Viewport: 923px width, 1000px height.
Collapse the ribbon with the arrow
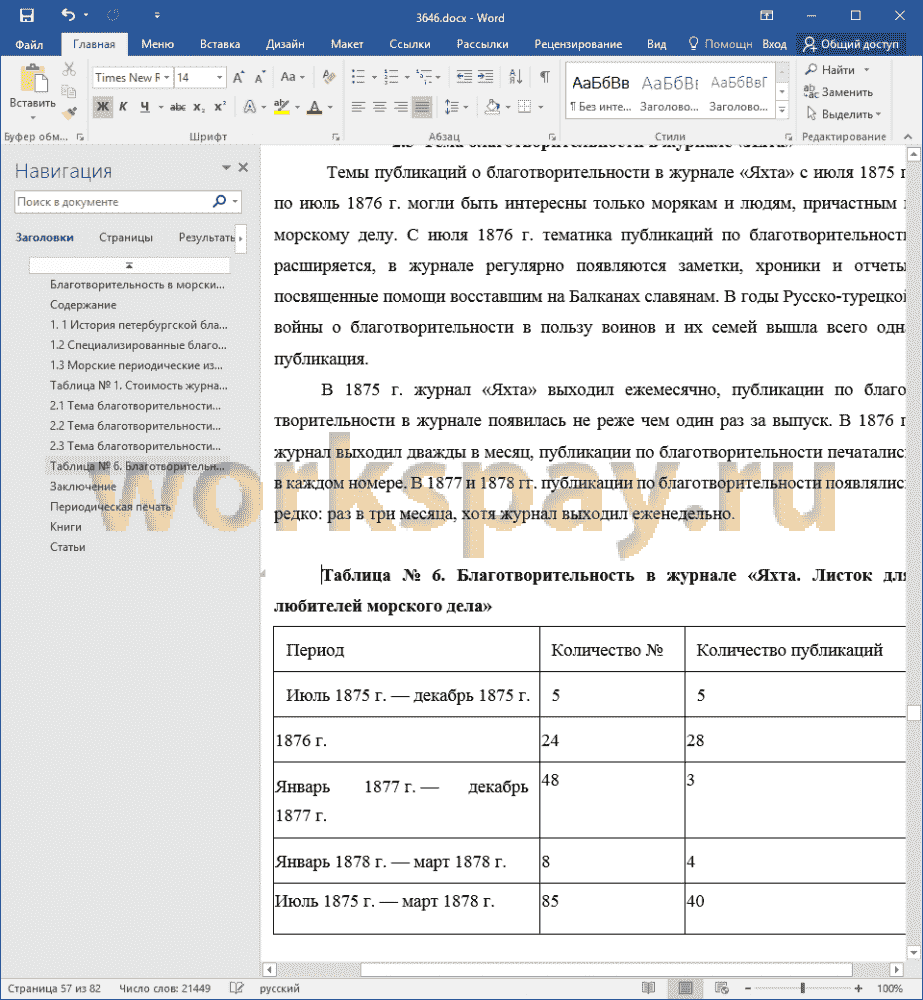[x=907, y=136]
